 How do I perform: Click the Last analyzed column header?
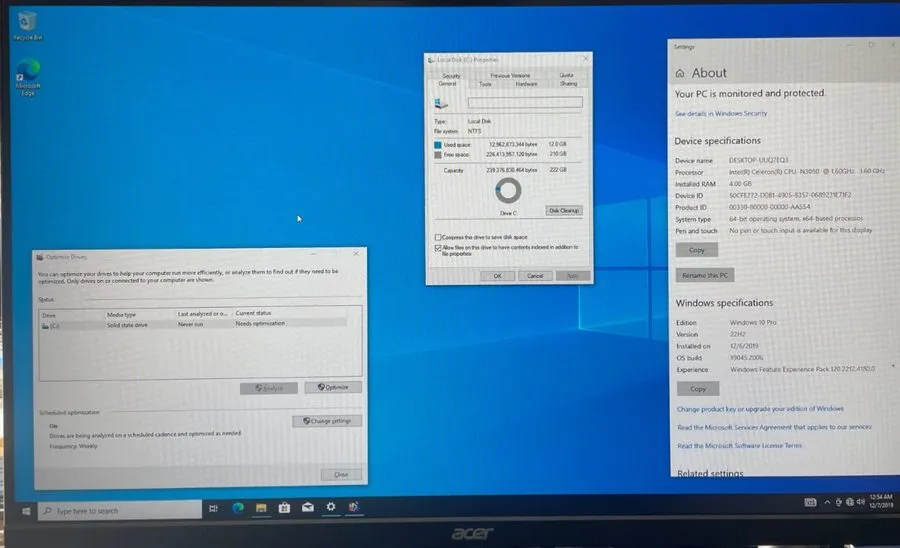(x=203, y=314)
